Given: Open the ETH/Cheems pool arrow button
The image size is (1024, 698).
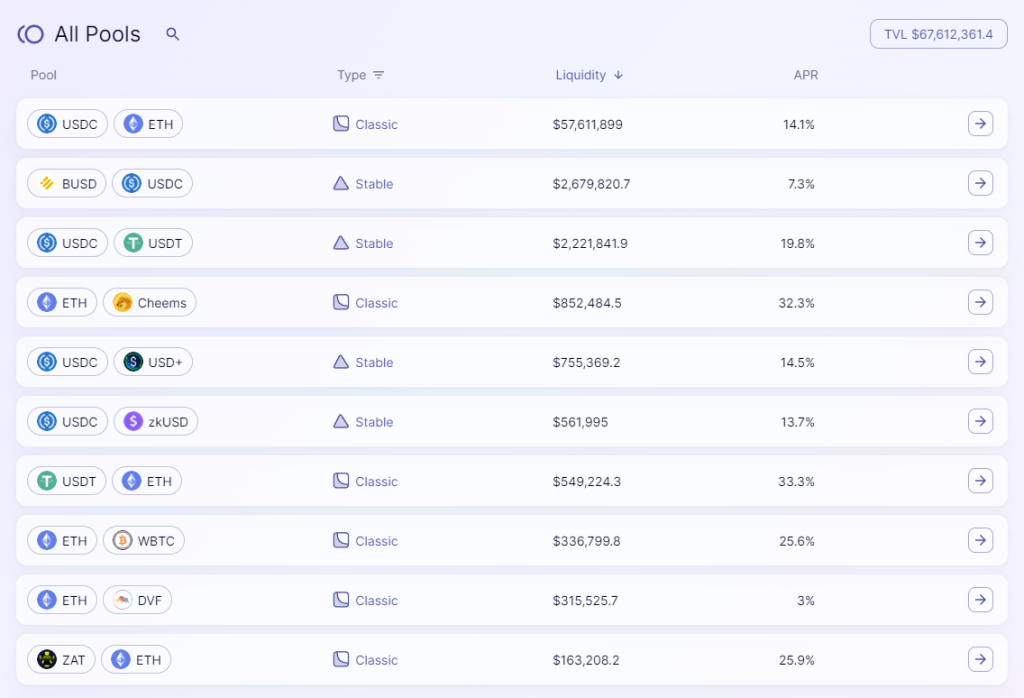Looking at the screenshot, I should click(x=980, y=303).
